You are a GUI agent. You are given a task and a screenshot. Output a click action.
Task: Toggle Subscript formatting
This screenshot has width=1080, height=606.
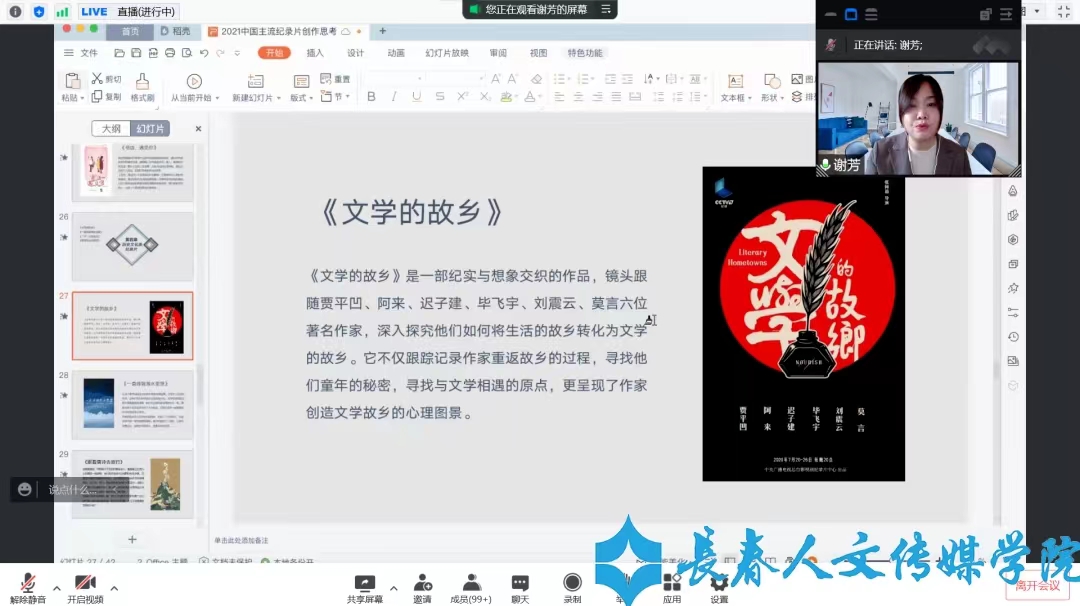pyautogui.click(x=486, y=97)
